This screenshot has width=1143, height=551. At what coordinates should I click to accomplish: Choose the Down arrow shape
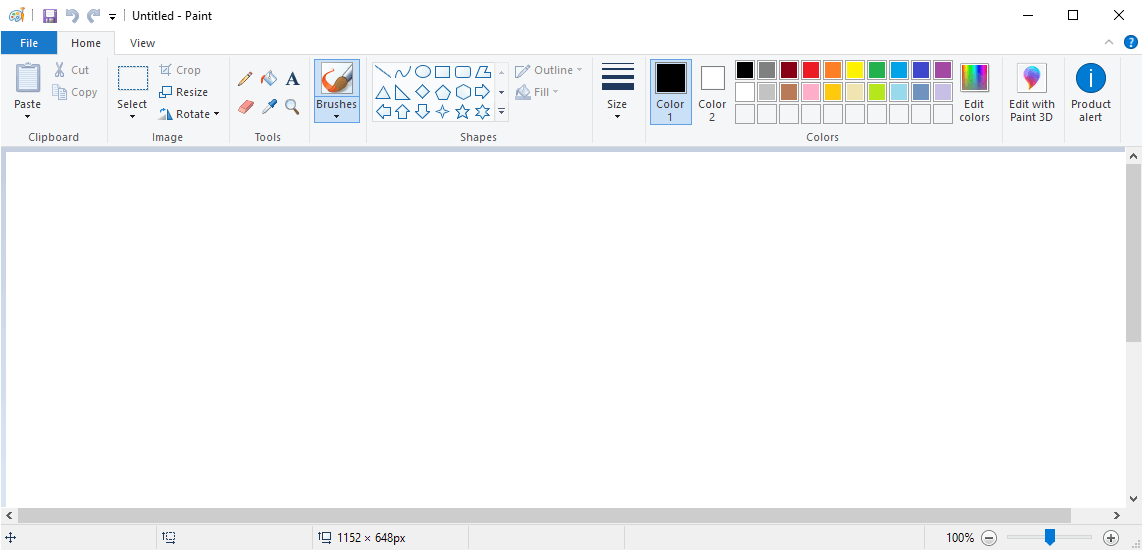click(x=423, y=112)
